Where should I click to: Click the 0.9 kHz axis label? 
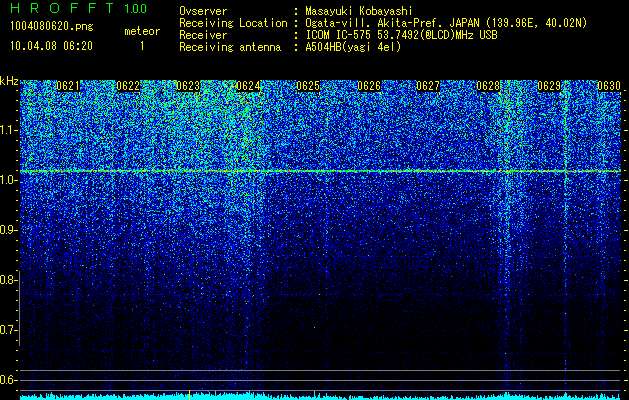[8, 230]
